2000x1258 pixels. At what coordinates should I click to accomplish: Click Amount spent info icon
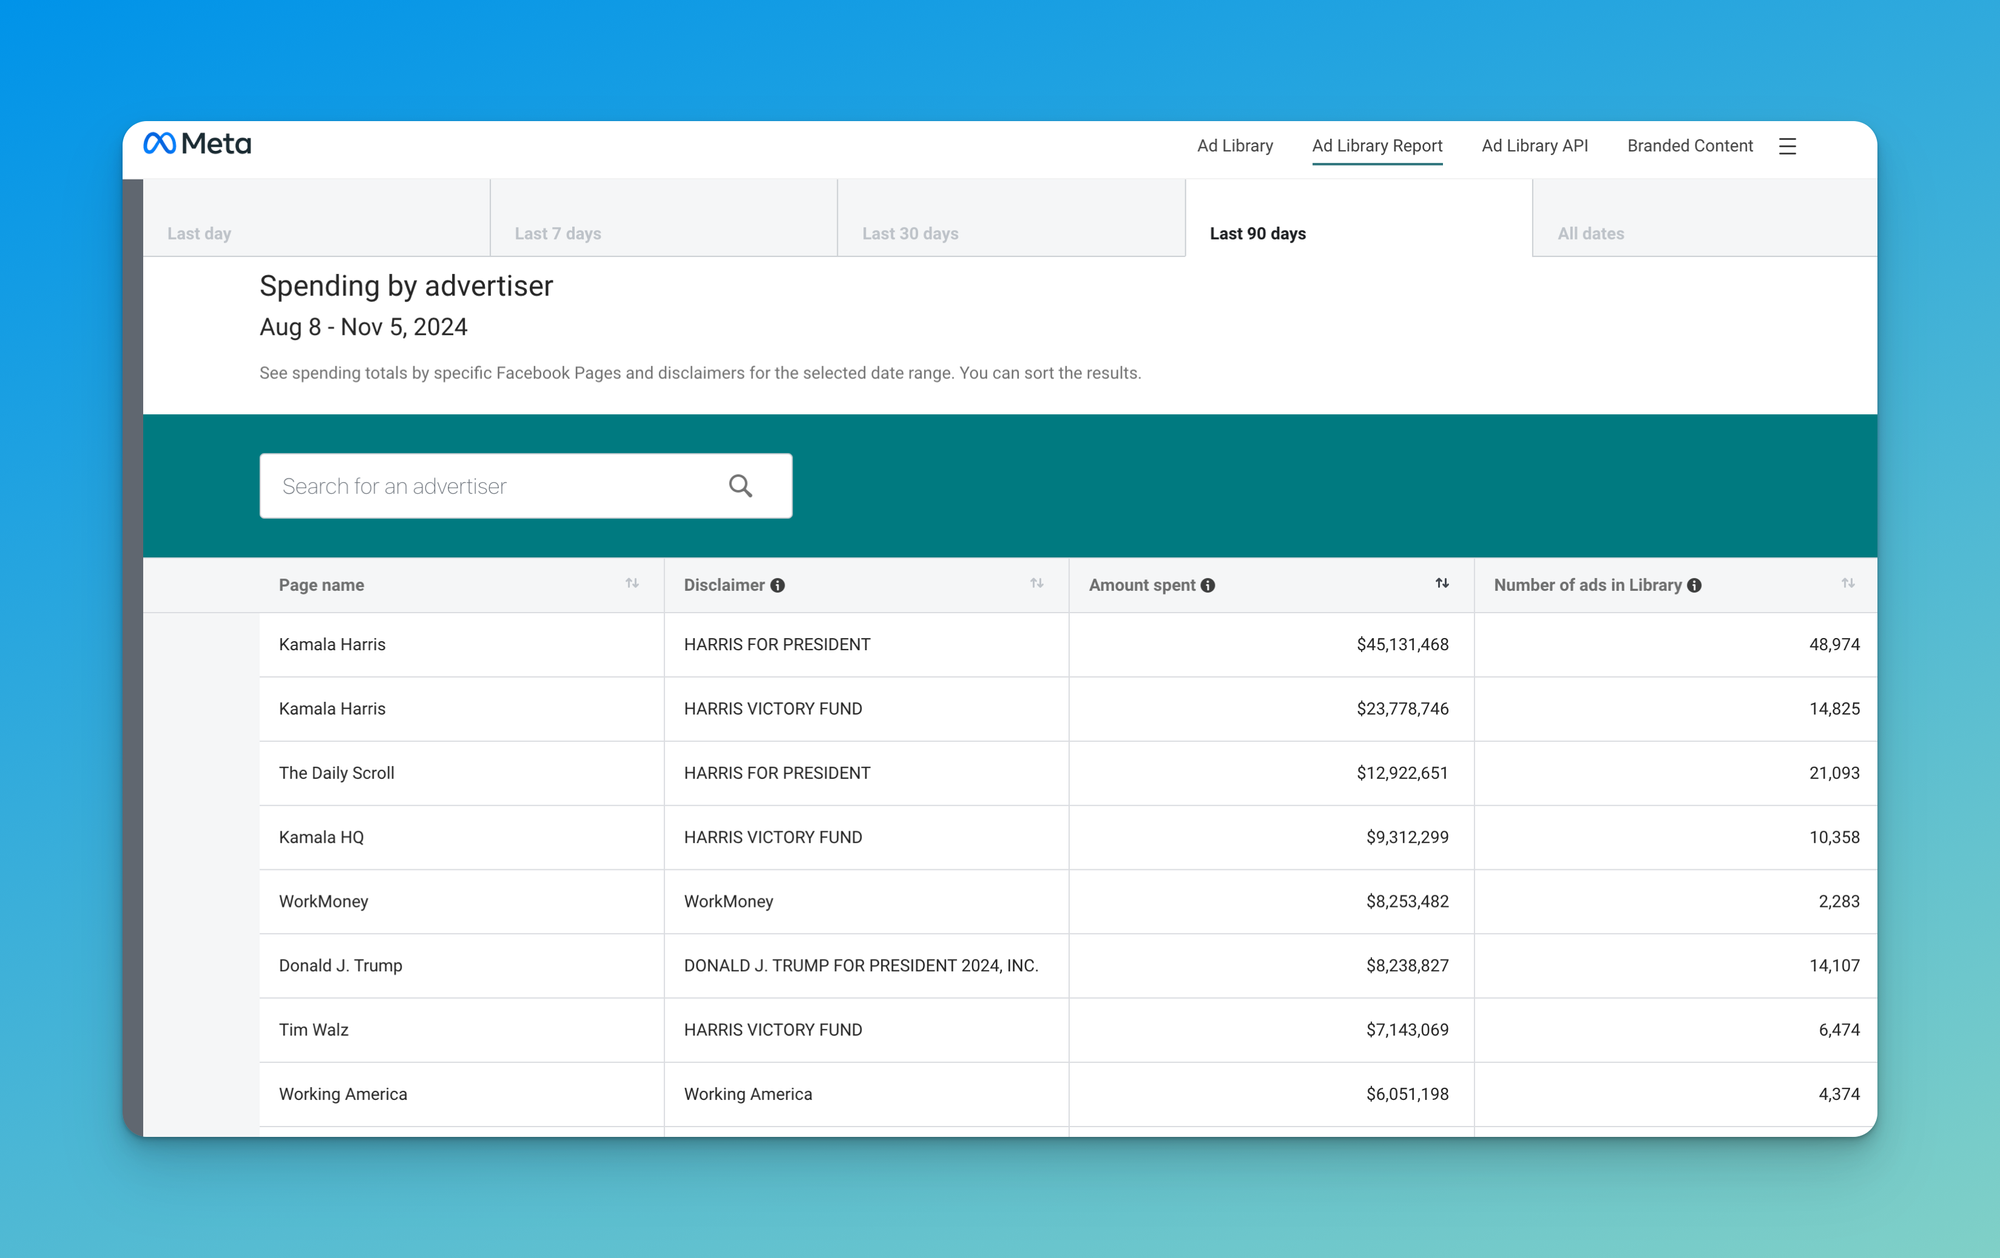[1208, 586]
